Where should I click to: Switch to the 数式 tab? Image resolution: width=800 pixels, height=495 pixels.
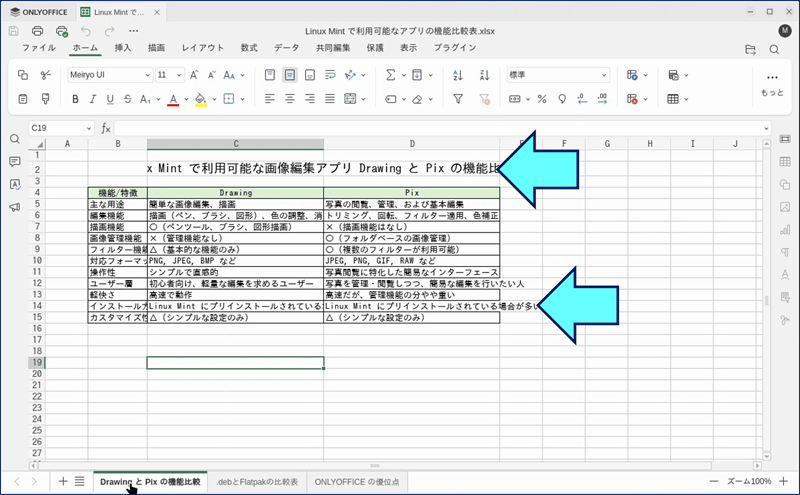(249, 47)
